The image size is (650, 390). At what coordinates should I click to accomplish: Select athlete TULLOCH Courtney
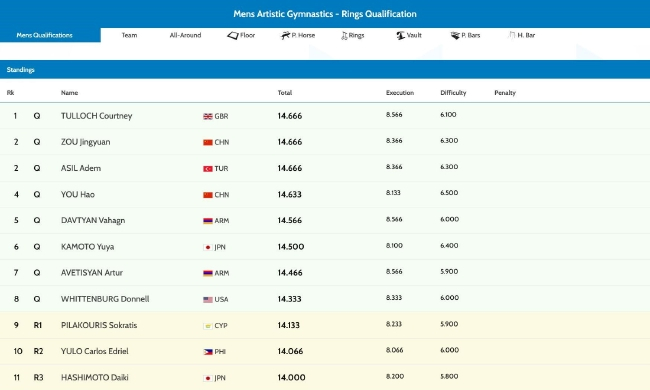point(97,116)
